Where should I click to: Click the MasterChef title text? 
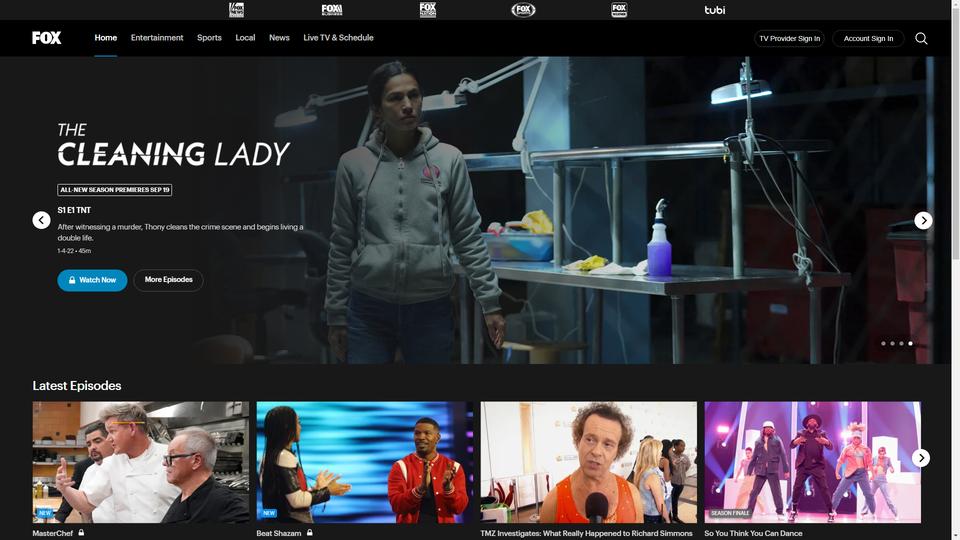(x=53, y=533)
